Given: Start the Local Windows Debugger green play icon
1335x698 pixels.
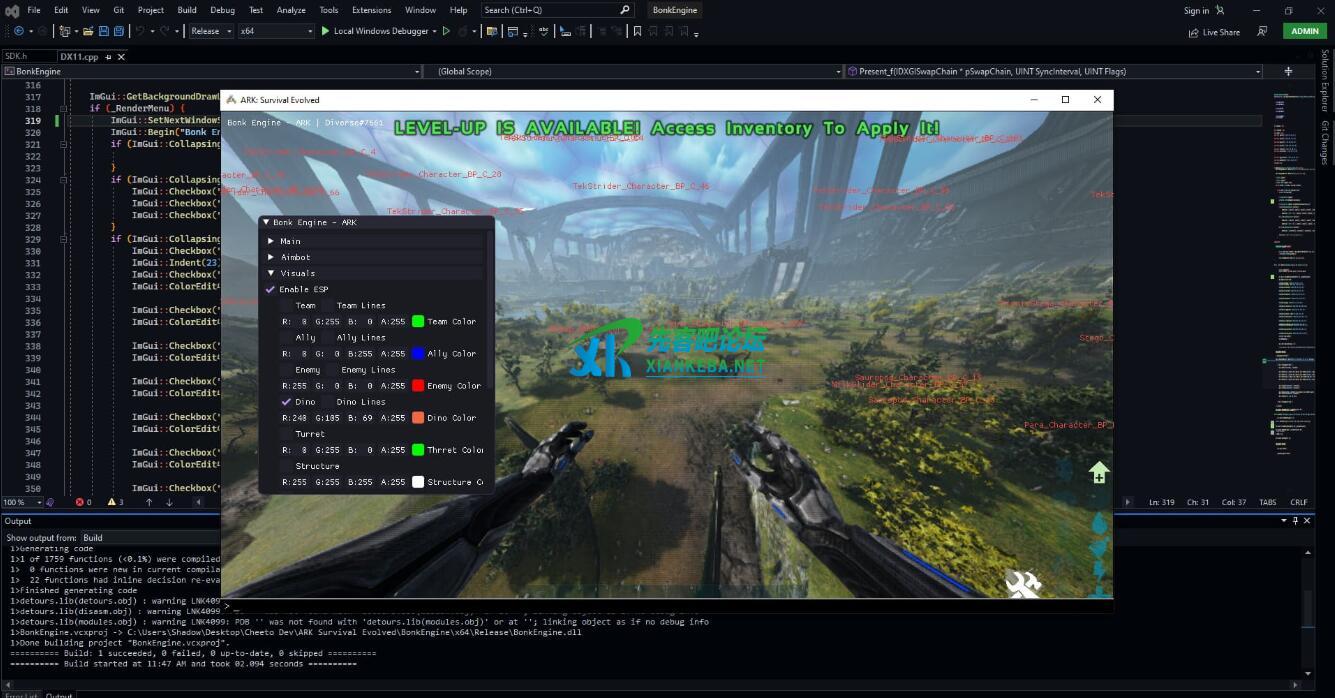Looking at the screenshot, I should pyautogui.click(x=325, y=31).
